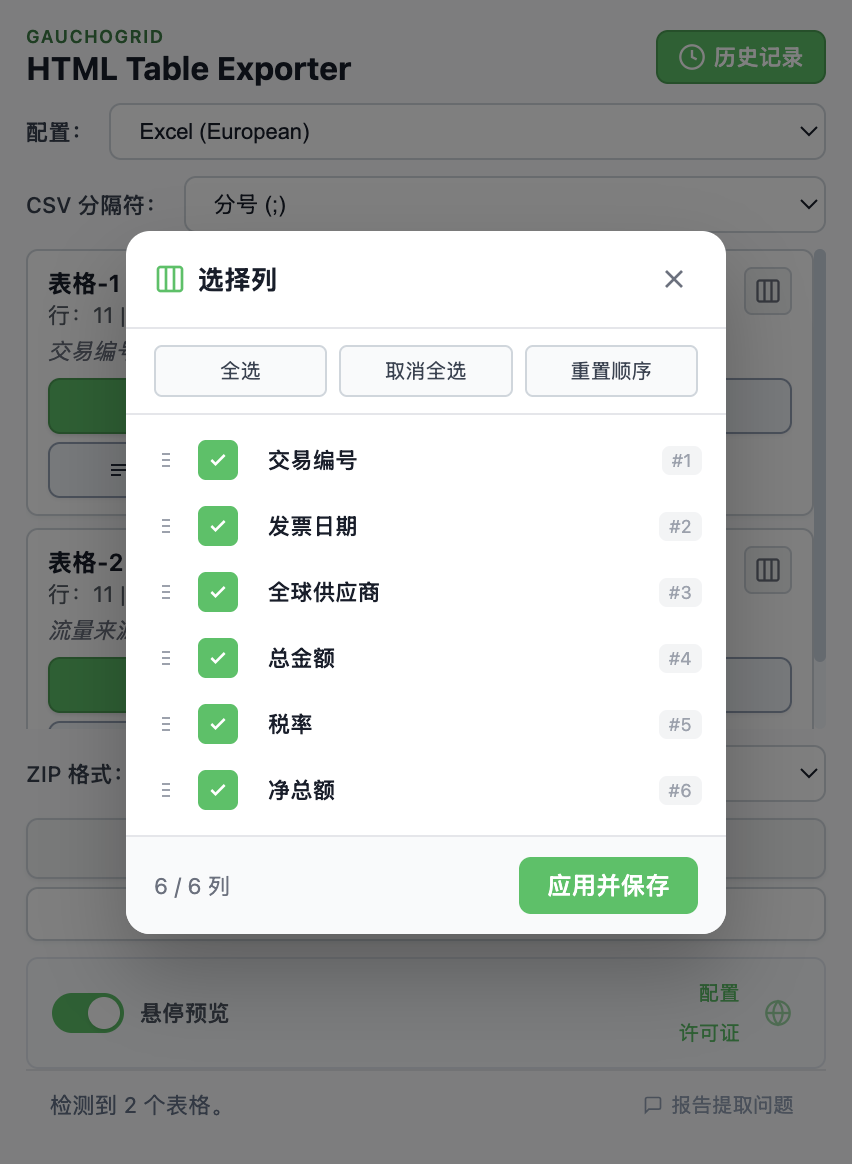The image size is (852, 1164).
Task: Click the 重置顺序 button
Action: (611, 371)
